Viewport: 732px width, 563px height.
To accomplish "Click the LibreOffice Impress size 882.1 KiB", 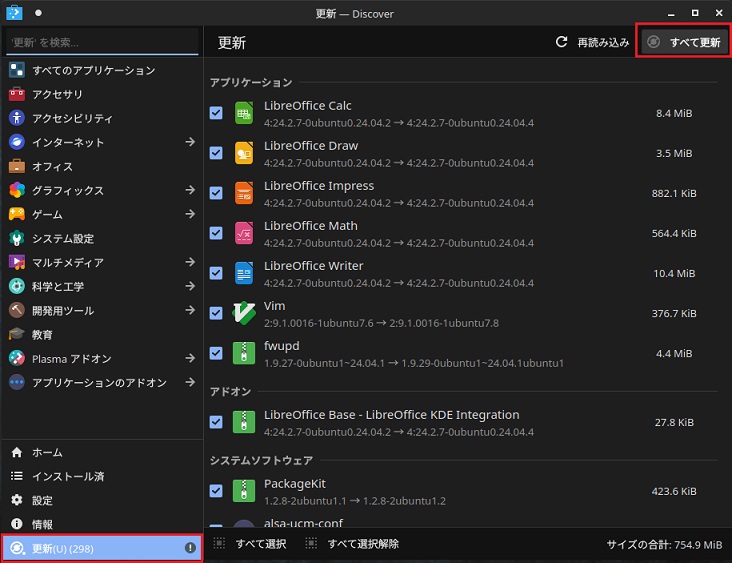I will click(674, 193).
